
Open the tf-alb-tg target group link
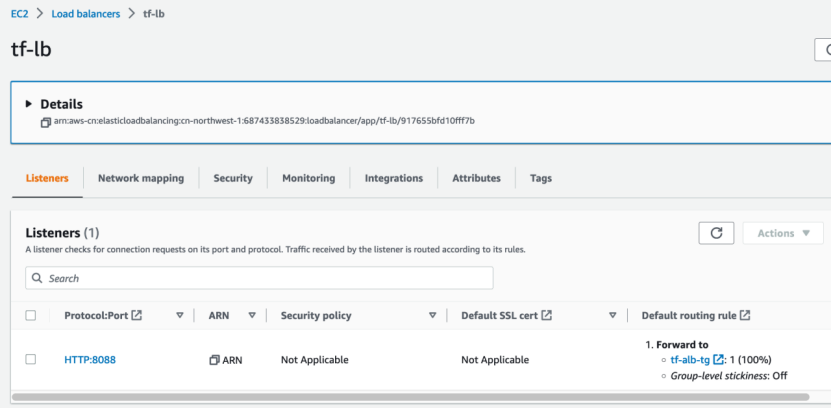pyautogui.click(x=690, y=360)
